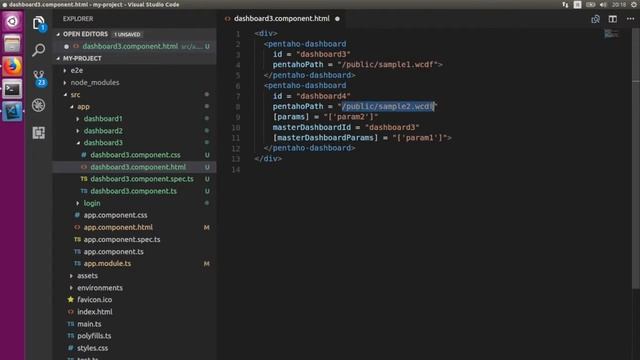Open styles.css file

click(x=92, y=348)
